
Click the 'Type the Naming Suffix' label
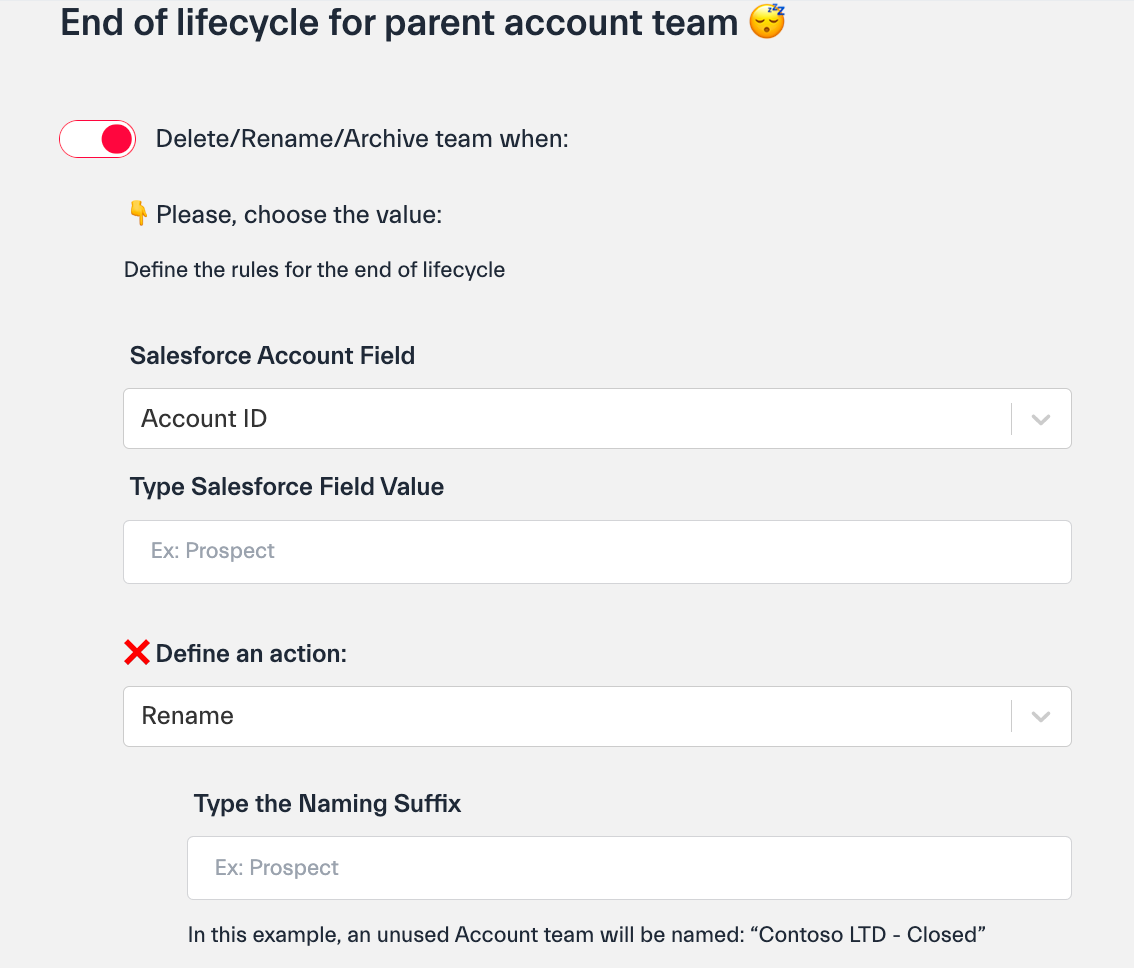(327, 804)
